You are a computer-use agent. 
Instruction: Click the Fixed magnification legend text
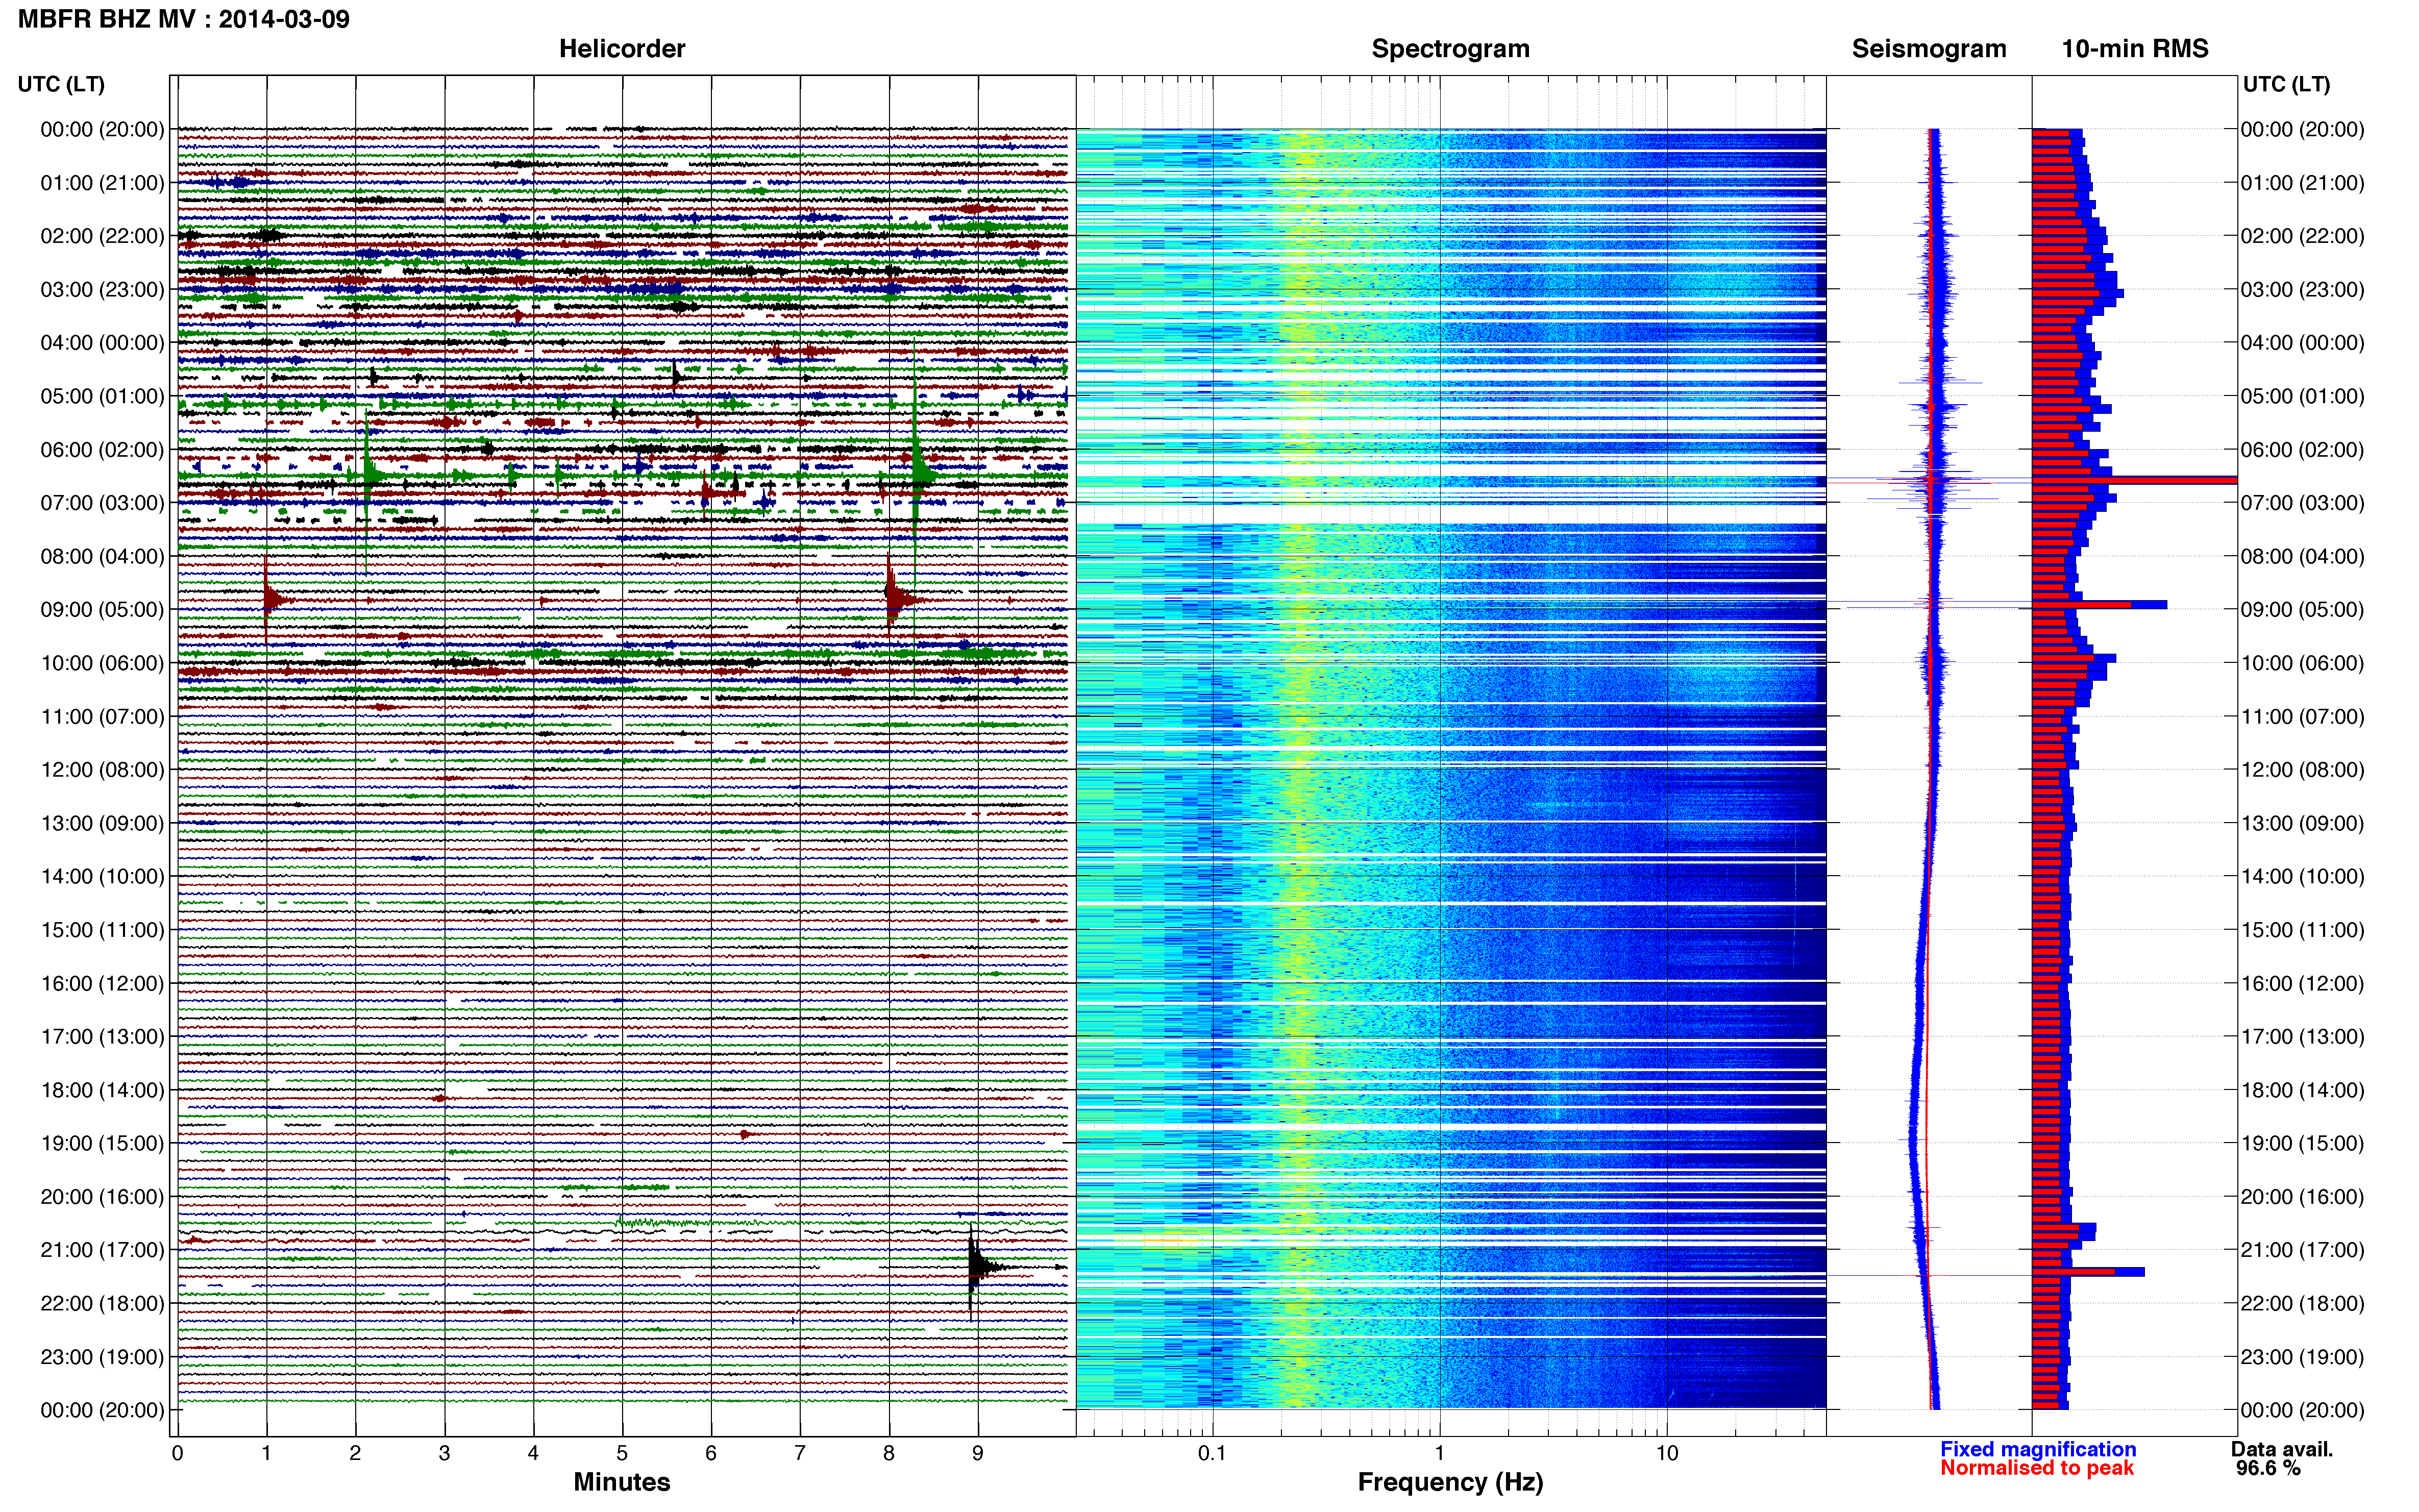coord(2038,1449)
